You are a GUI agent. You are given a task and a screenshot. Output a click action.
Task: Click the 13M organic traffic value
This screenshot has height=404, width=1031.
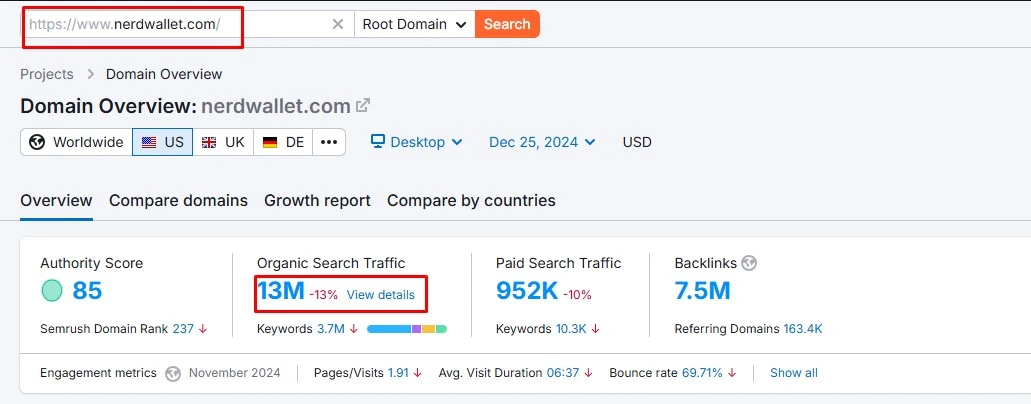281,291
